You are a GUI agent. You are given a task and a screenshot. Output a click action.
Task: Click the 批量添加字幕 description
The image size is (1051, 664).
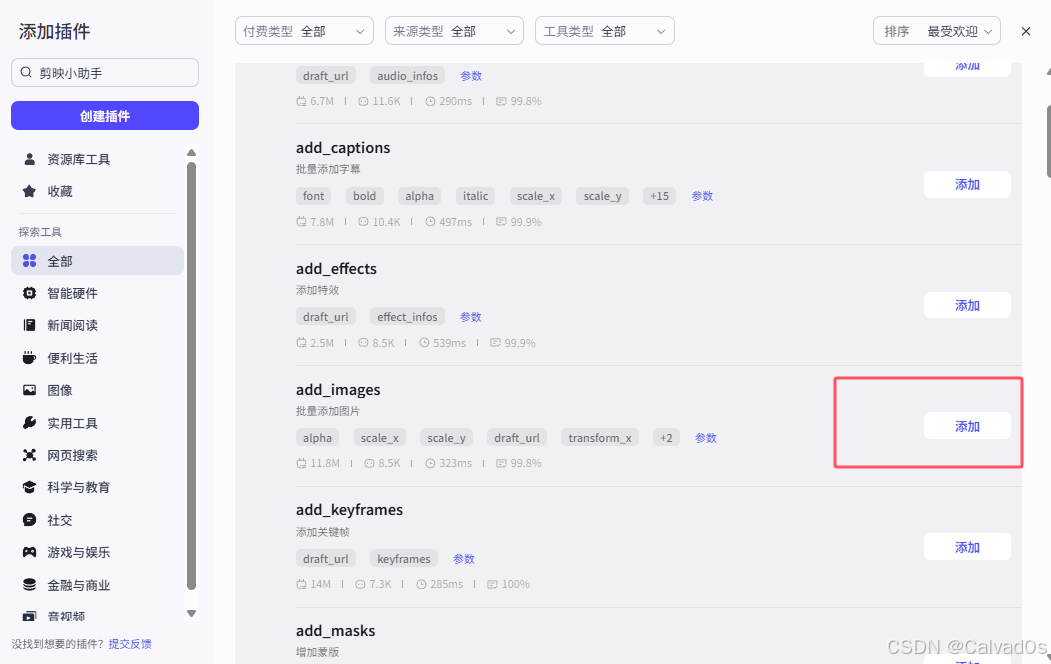click(328, 169)
